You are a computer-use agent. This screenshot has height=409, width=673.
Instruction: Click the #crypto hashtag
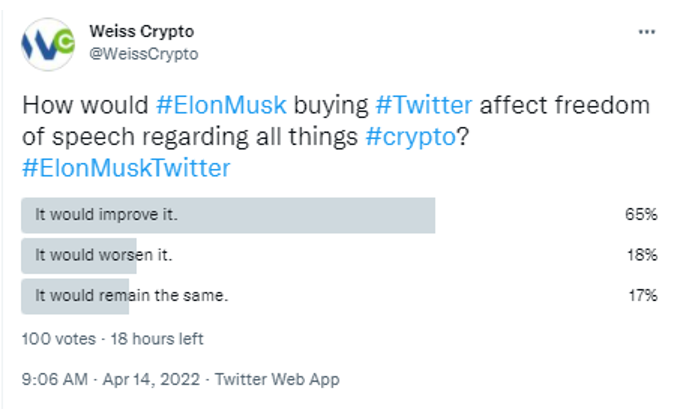tap(410, 137)
